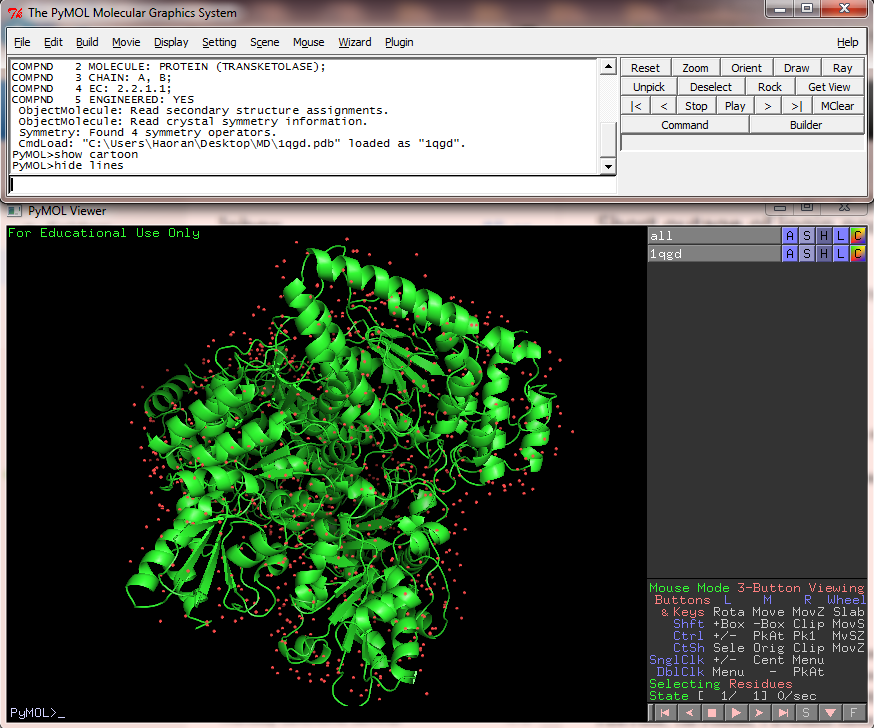The height and width of the screenshot is (728, 874).
Task: Click the Ray button
Action: (x=842, y=68)
